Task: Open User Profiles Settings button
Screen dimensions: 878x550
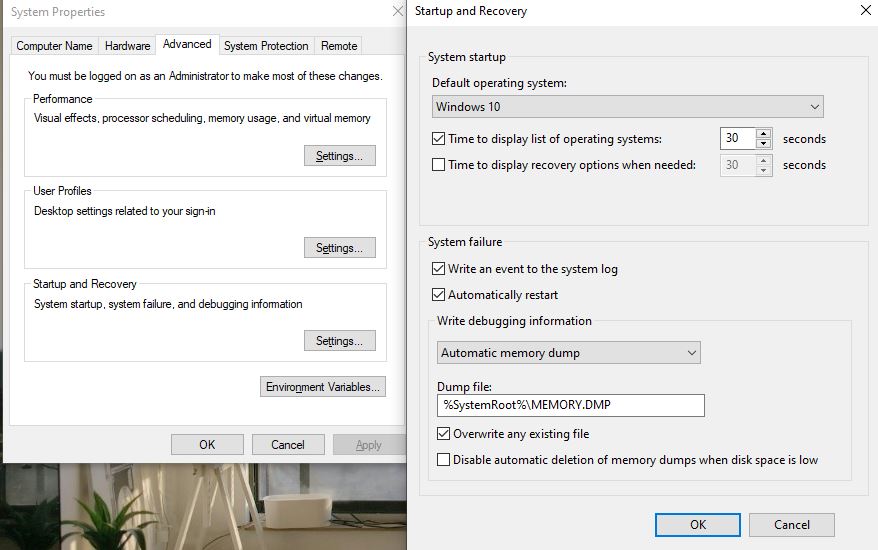Action: coord(340,248)
